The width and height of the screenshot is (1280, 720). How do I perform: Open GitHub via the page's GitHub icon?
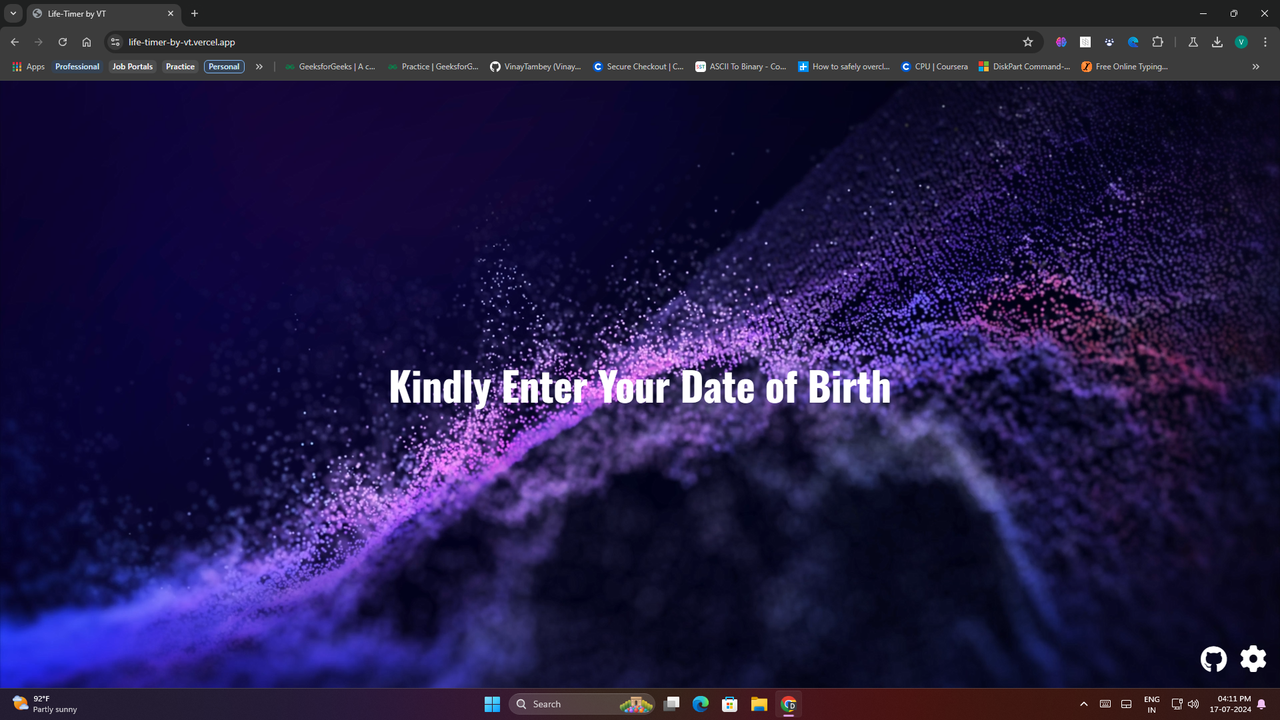(1213, 658)
